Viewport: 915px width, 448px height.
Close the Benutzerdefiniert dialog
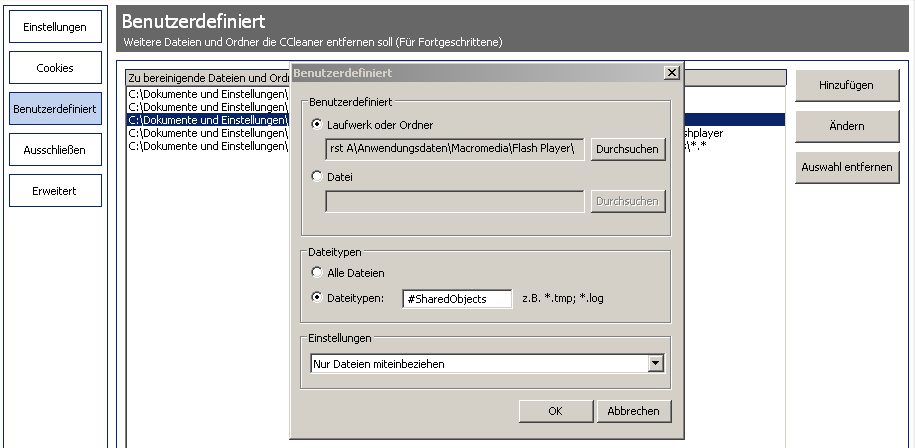click(671, 73)
